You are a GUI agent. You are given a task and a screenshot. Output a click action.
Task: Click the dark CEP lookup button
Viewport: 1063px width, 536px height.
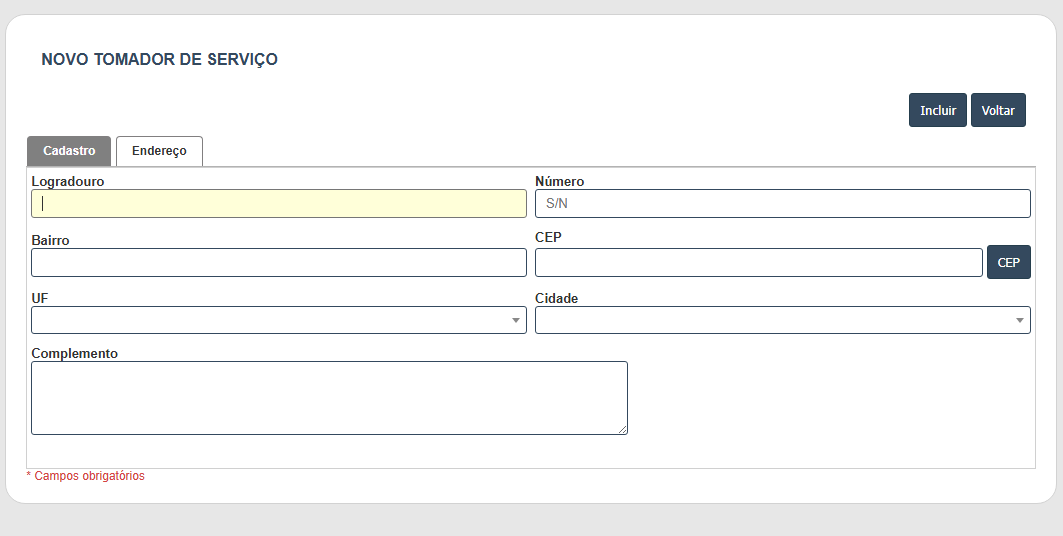tap(1009, 262)
